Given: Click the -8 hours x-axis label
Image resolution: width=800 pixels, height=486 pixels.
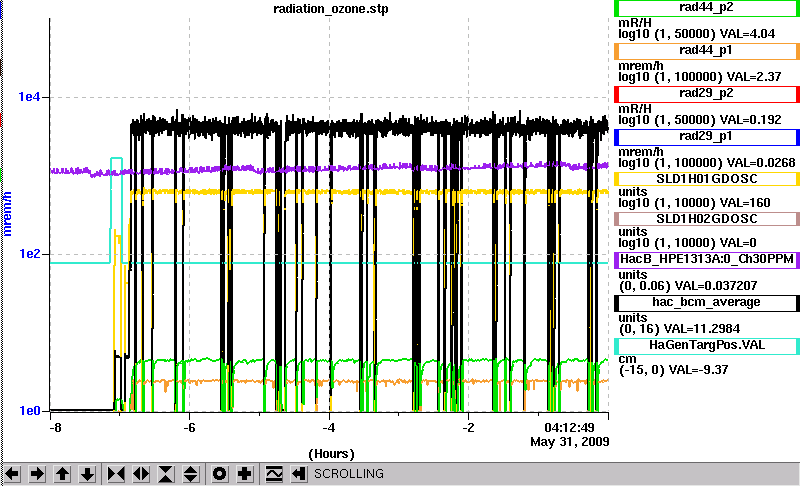Looking at the screenshot, I should (x=55, y=427).
